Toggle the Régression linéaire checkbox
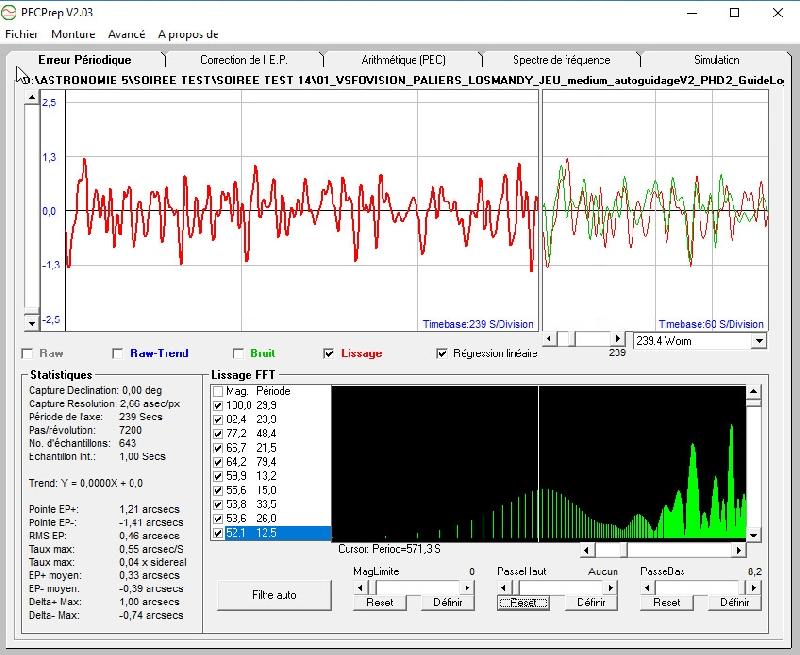 tap(442, 354)
